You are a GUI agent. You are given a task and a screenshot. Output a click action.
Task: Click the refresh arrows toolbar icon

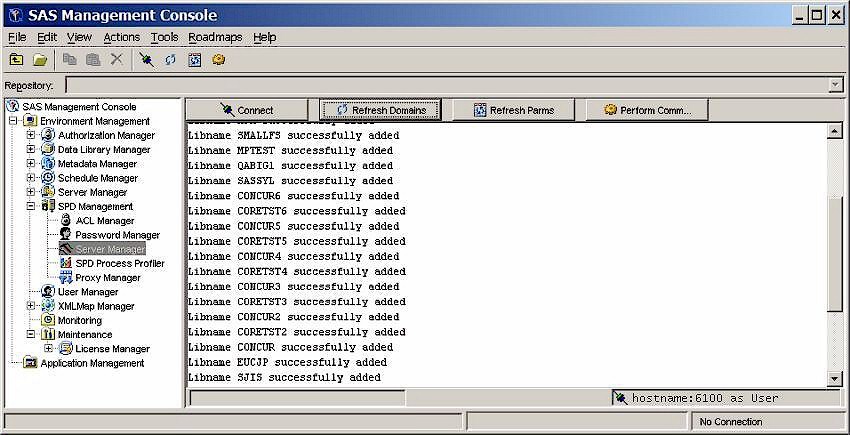point(170,60)
